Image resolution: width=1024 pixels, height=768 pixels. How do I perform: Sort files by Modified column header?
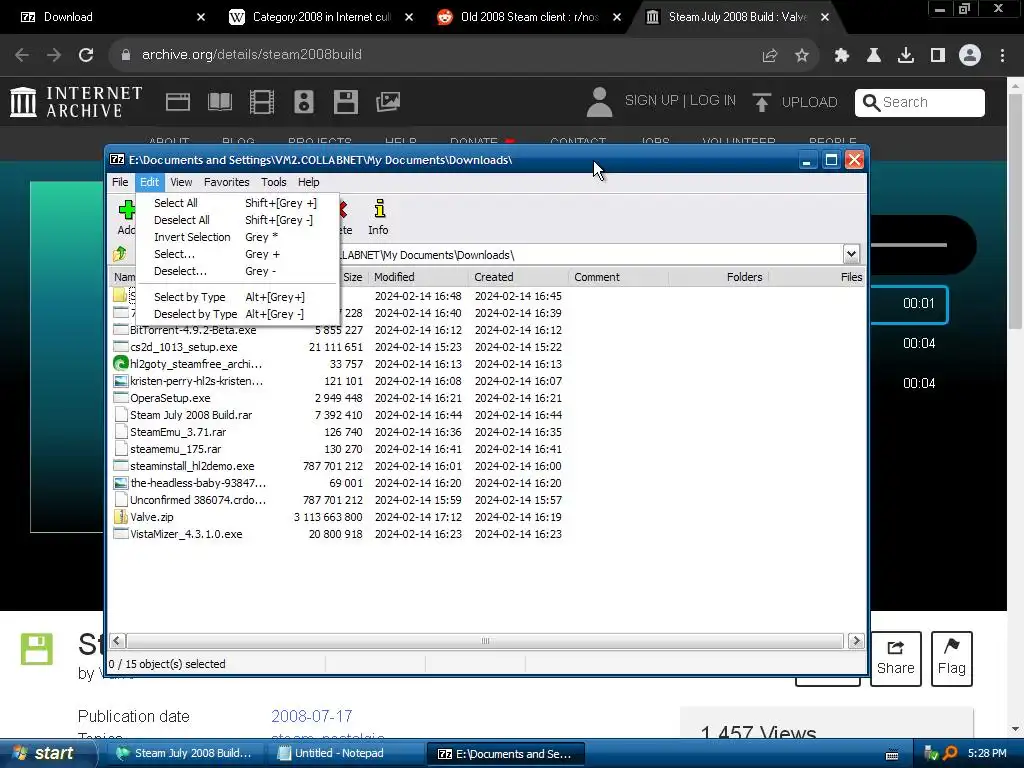[418, 277]
